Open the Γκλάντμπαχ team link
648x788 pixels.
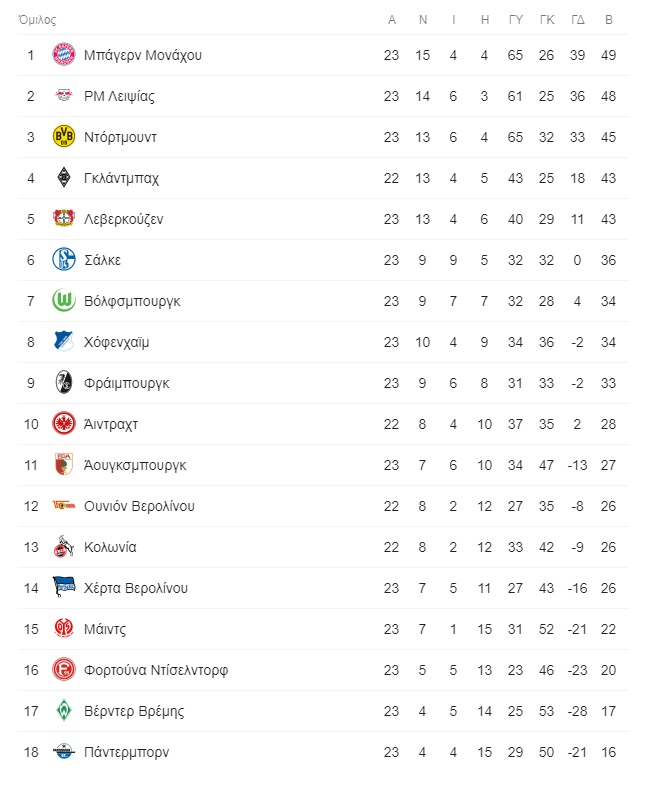click(121, 178)
